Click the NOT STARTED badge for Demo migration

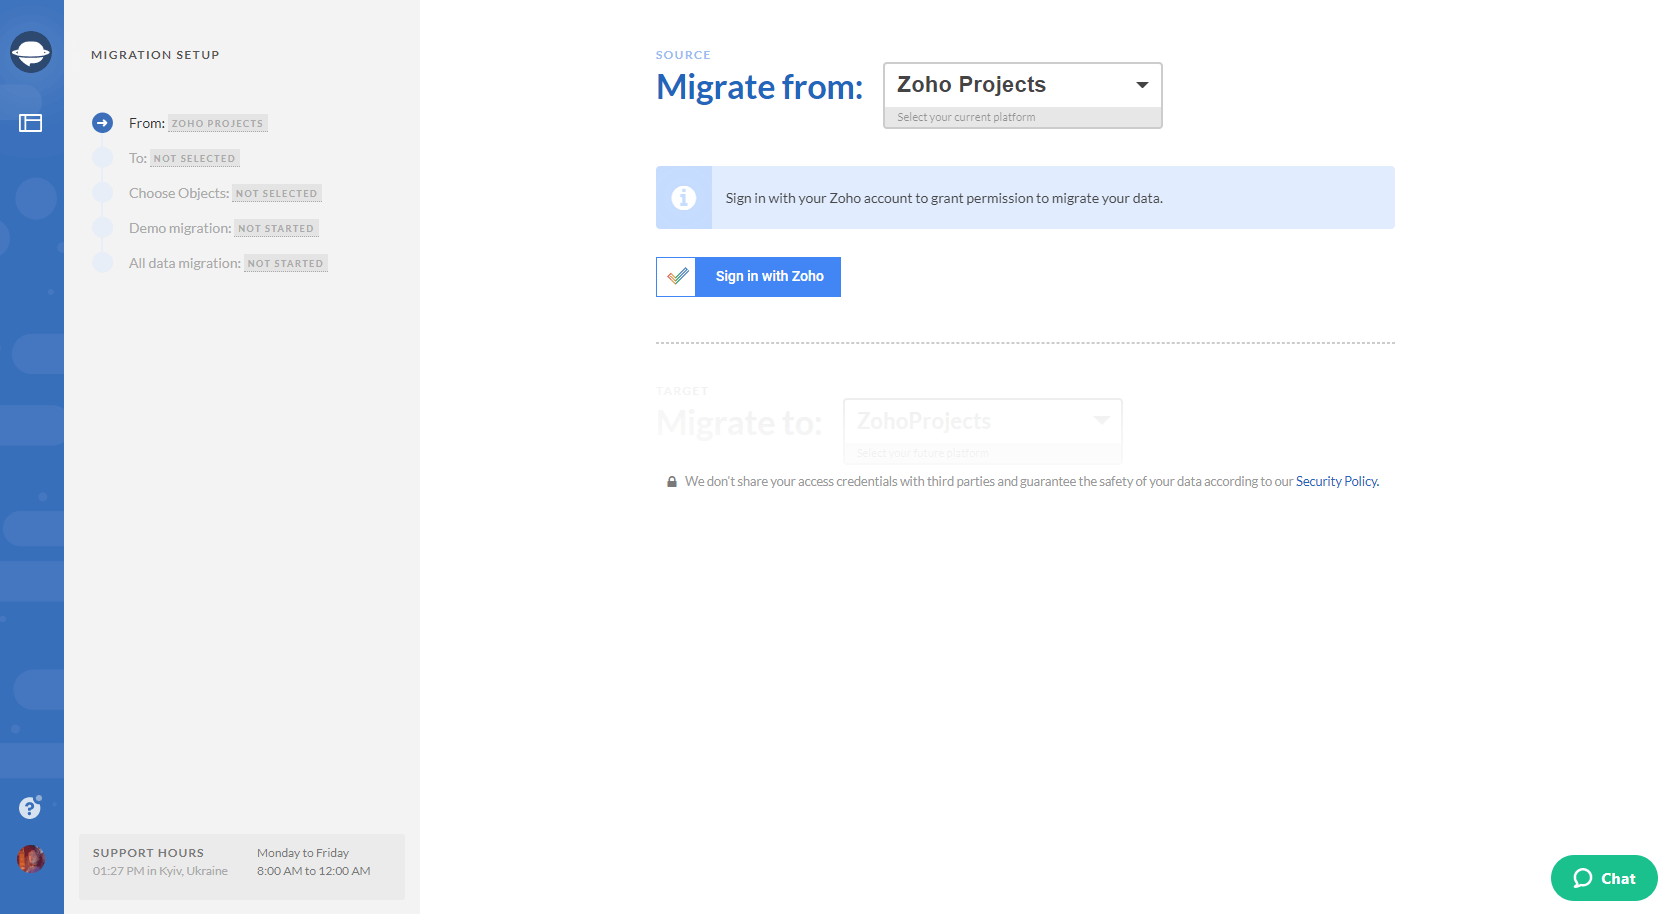click(x=276, y=229)
